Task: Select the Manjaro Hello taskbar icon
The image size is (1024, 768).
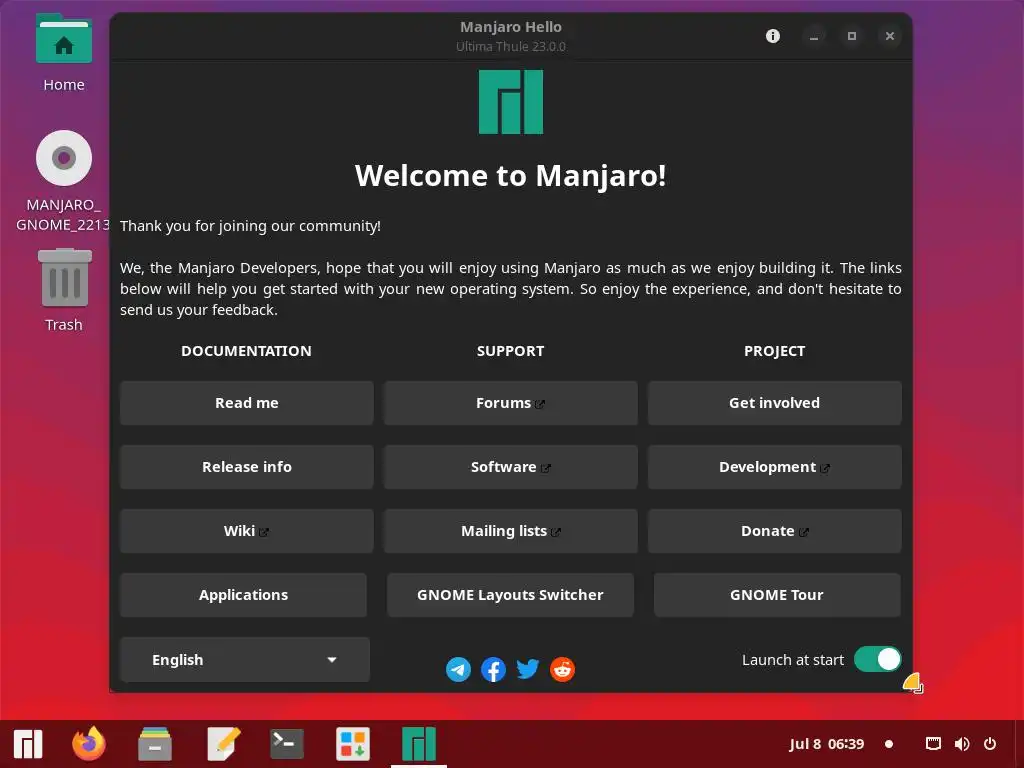Action: [419, 744]
